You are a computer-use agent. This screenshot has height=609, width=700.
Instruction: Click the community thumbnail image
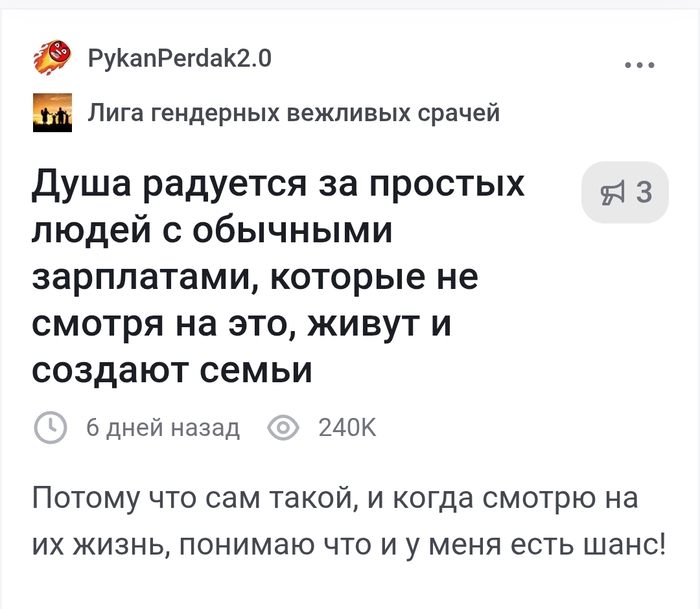(53, 113)
